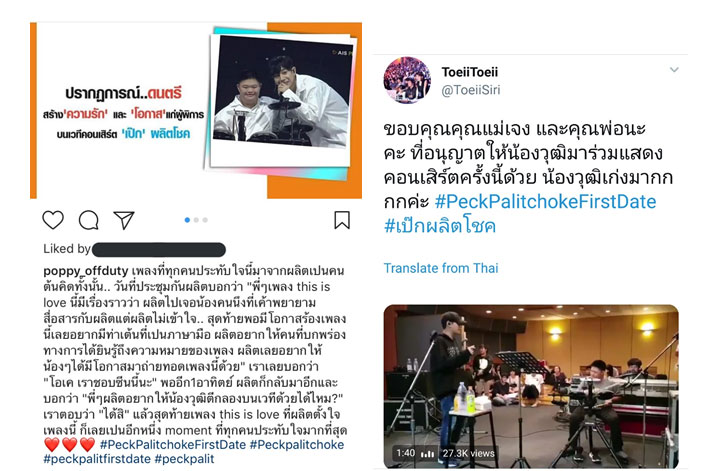
Task: Open comments with speech bubble icon
Action: (88, 220)
